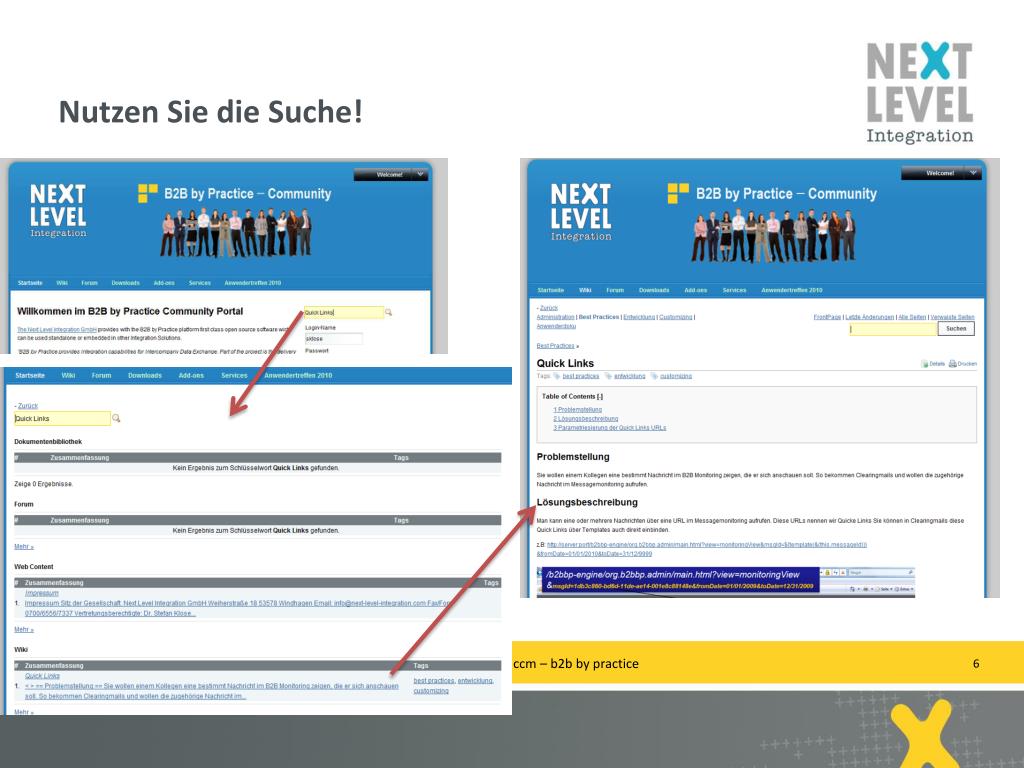Open Services tab in search results navigation bar

pos(234,376)
